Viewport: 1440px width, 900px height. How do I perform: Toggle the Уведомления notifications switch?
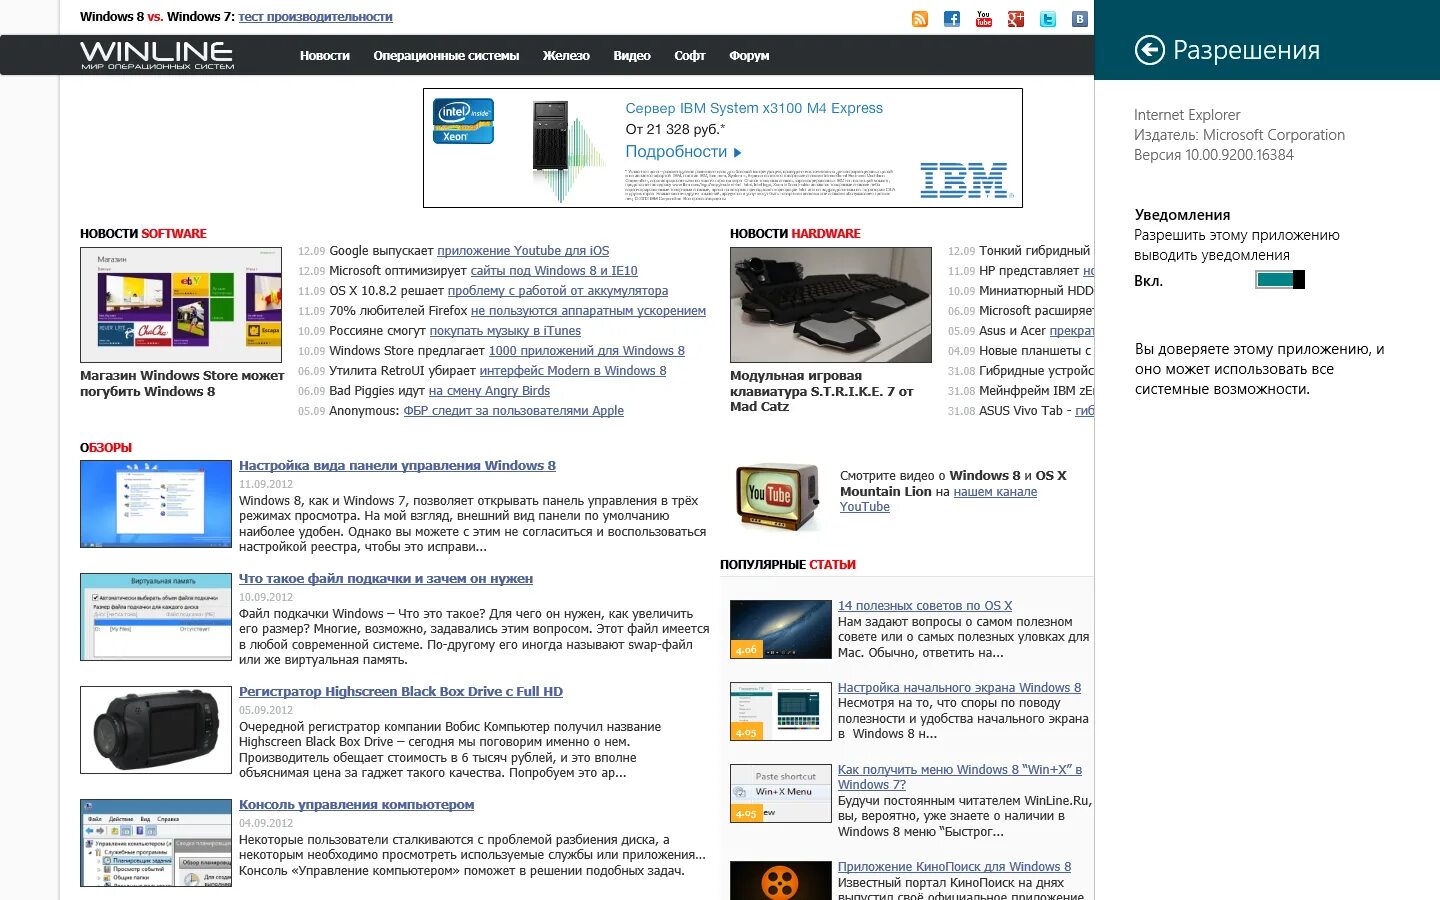(x=1280, y=280)
